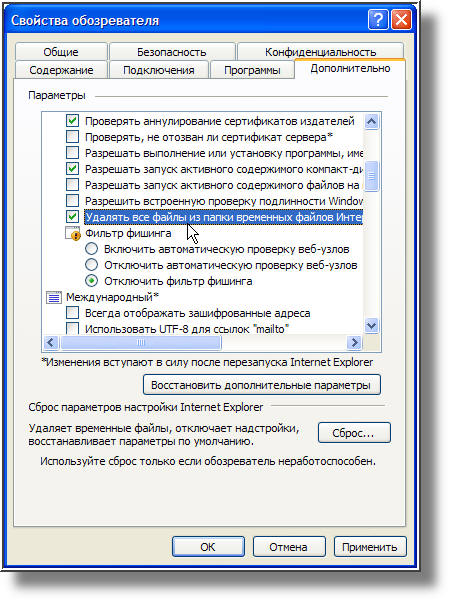Toggle Удалять все файлы из папки временных файлов

pos(72,217)
